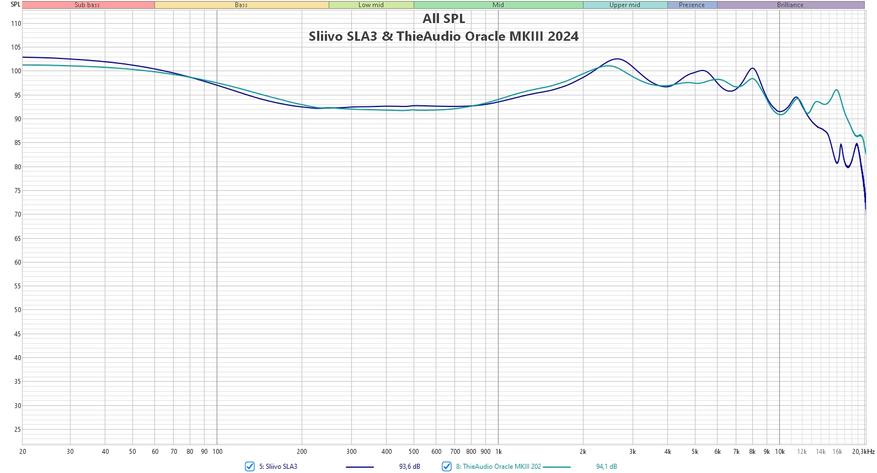This screenshot has height=473, width=877.
Task: Uncheck the ThieAudio Oracle MKIII trace checkbox
Action: click(x=446, y=466)
